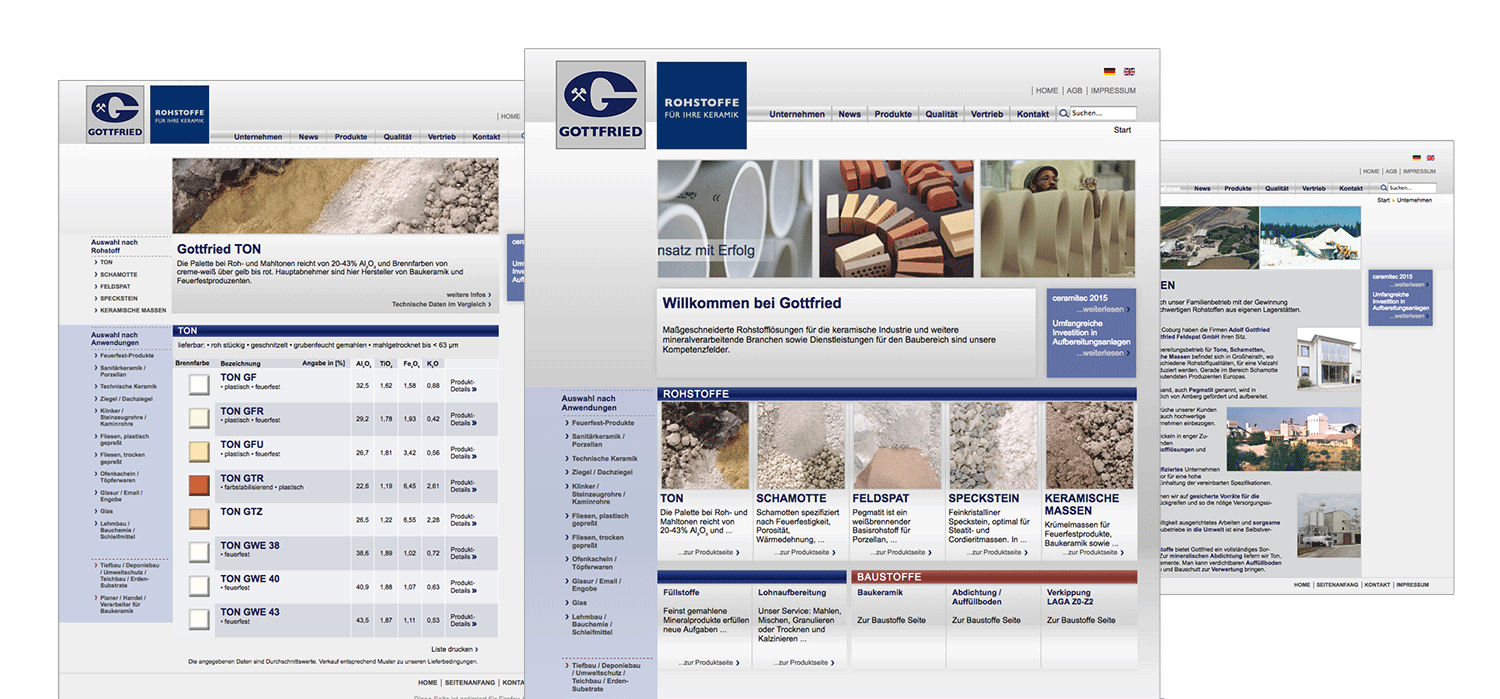This screenshot has width=1500, height=699.
Task: Expand Ziegel / Dachziegel in the center window sidebar
Action: pos(604,472)
